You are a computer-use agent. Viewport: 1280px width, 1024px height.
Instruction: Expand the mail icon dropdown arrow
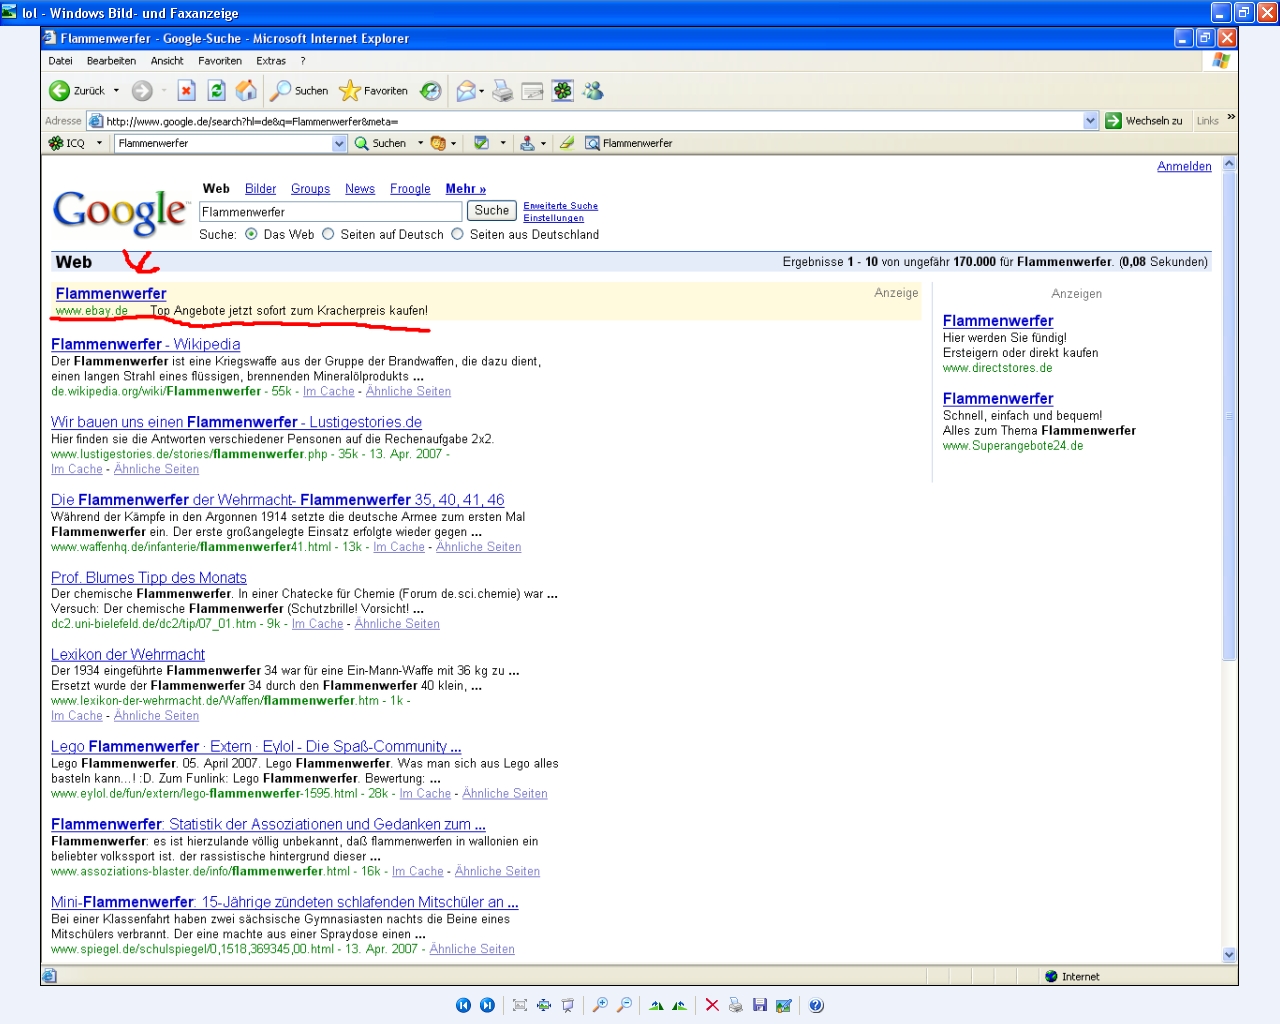pyautogui.click(x=482, y=91)
